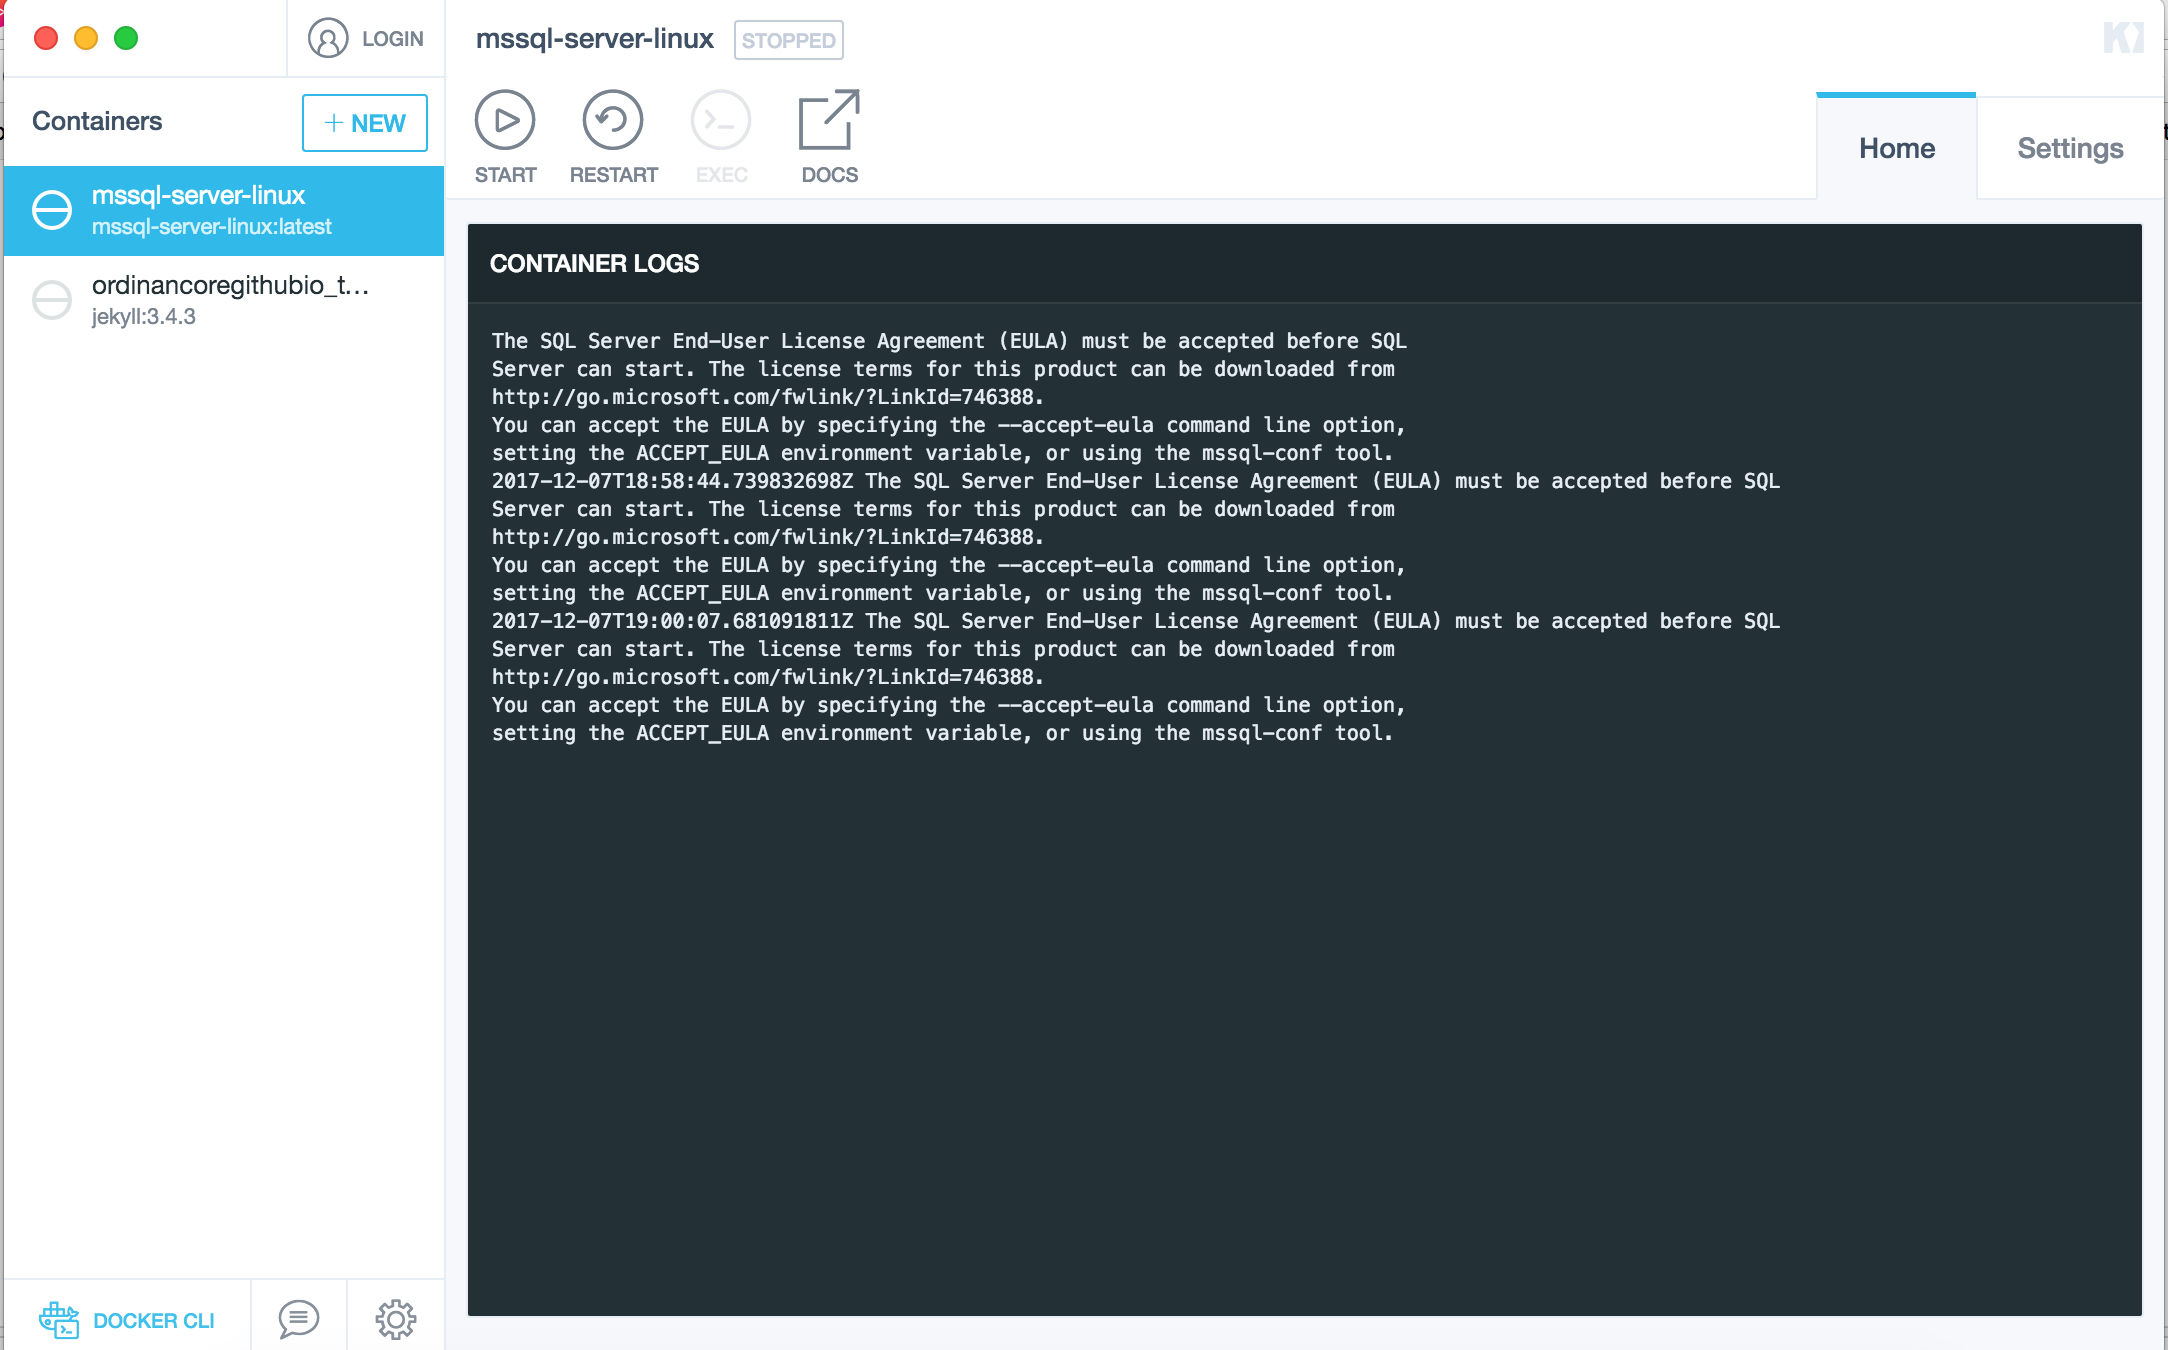The width and height of the screenshot is (2168, 1350).
Task: Switch to the Settings tab
Action: 2070,148
